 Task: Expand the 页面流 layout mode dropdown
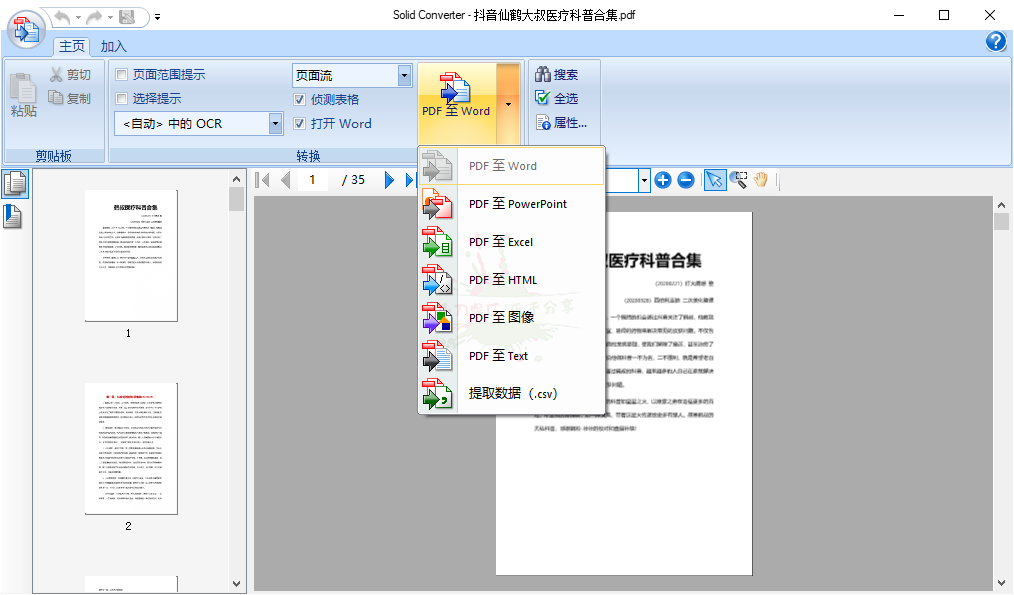pos(404,75)
